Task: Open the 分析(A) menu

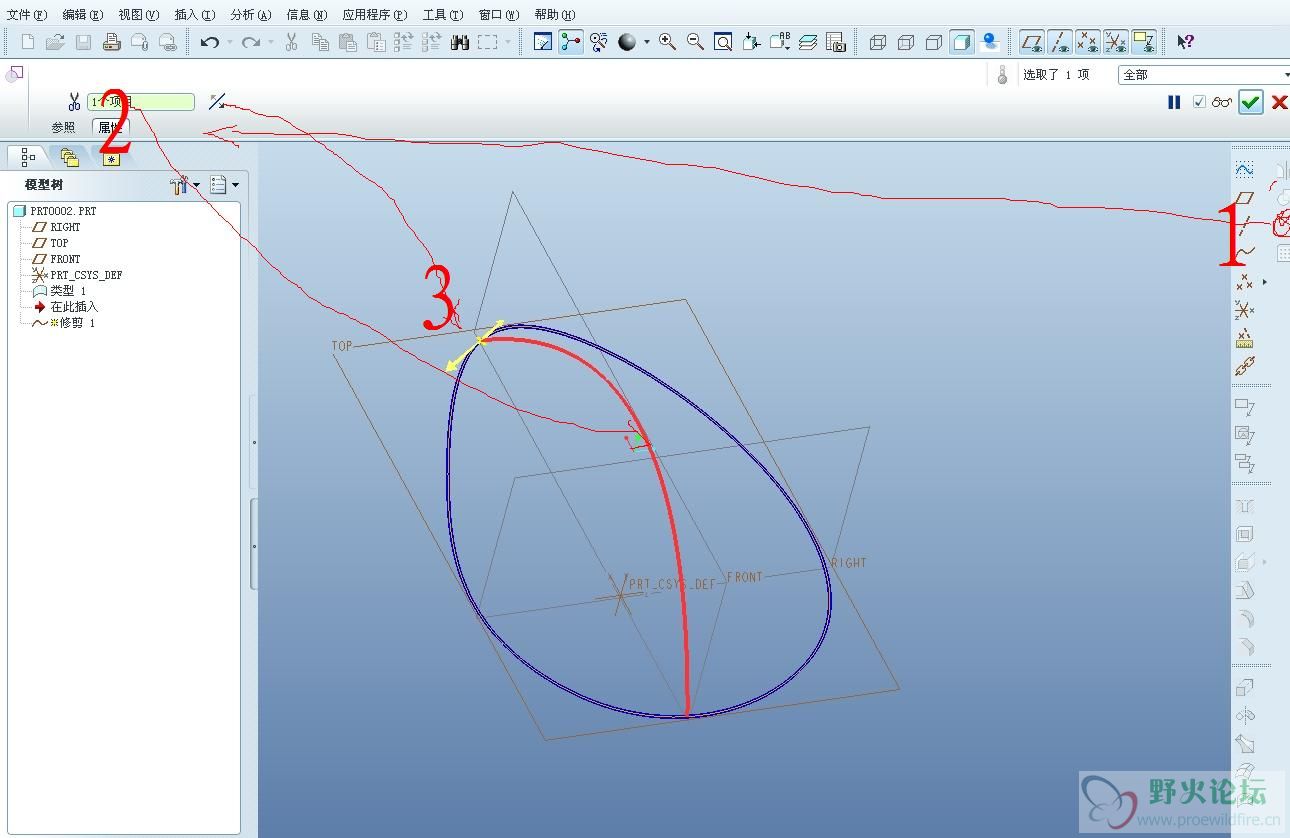Action: (x=250, y=15)
